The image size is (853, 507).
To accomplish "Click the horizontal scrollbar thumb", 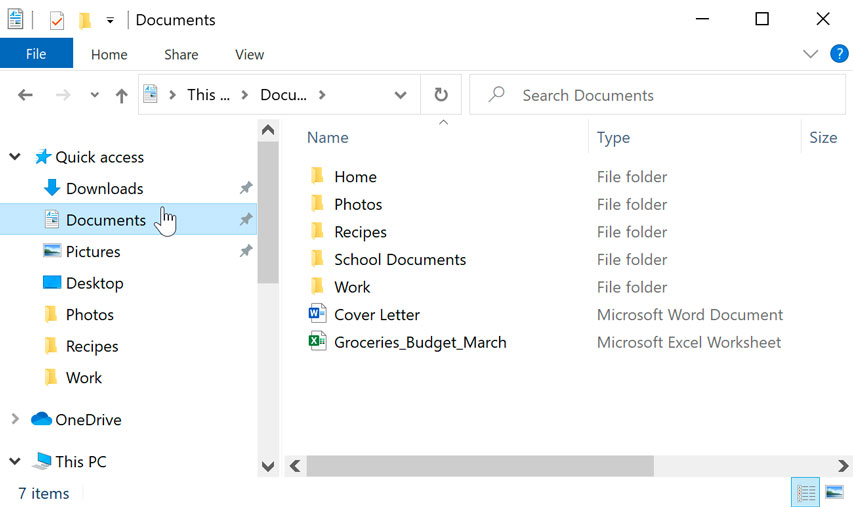I will click(x=480, y=466).
